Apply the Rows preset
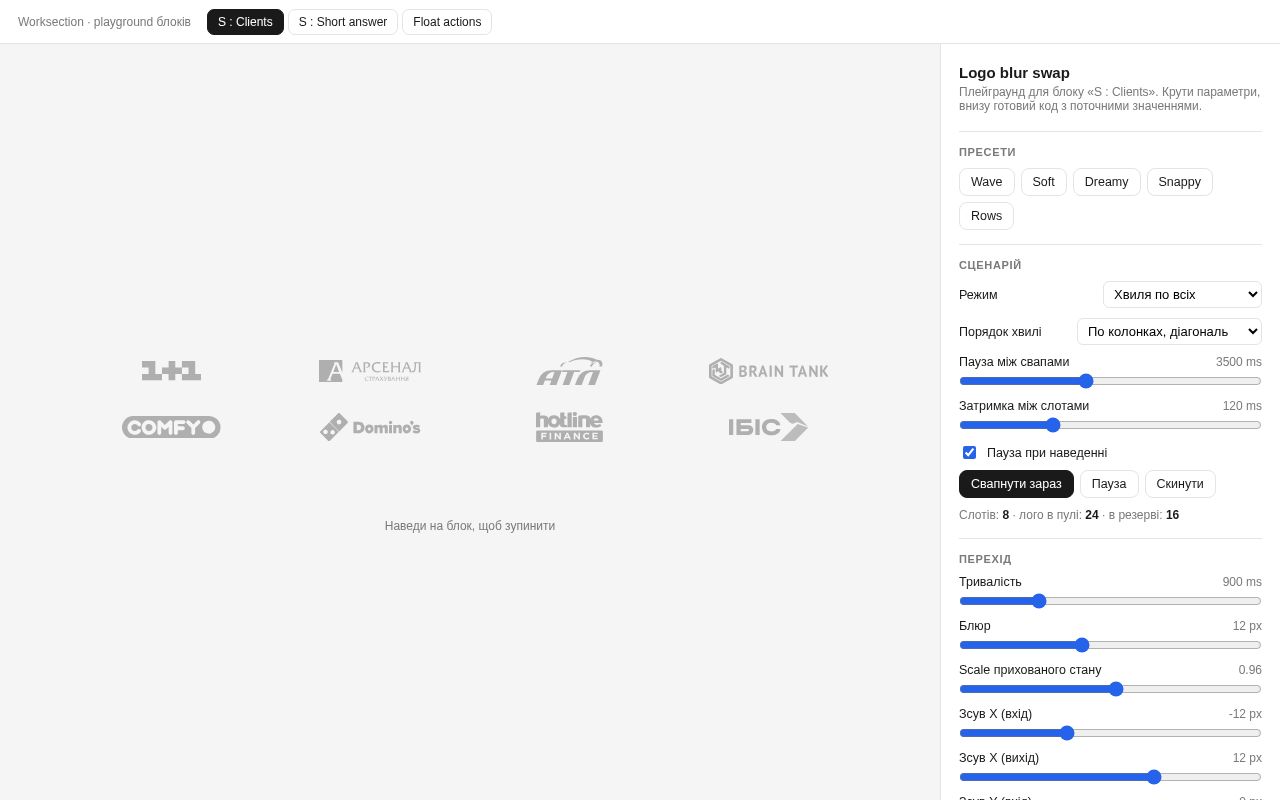This screenshot has width=1280, height=800. [x=986, y=216]
